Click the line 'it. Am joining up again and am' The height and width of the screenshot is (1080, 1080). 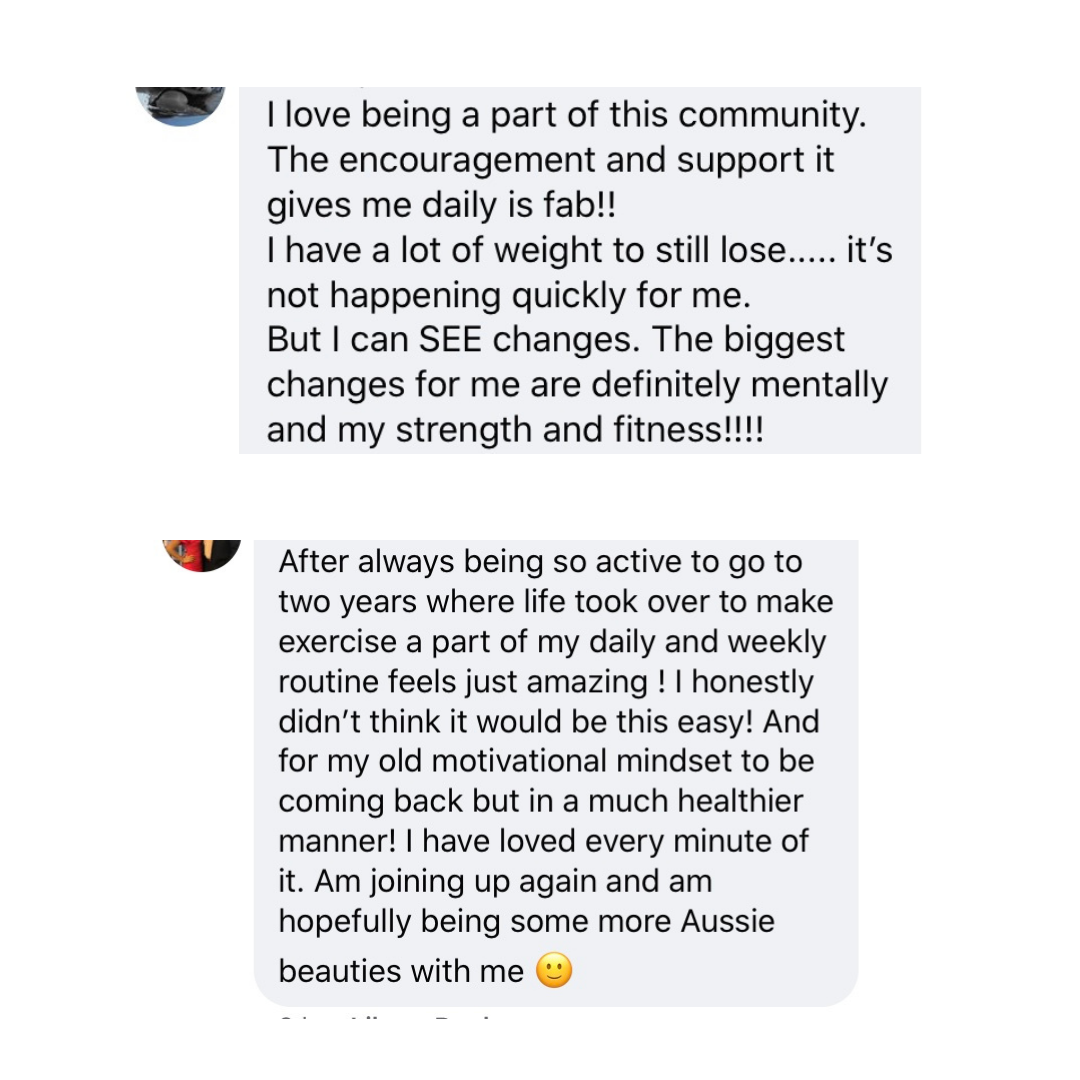coord(495,882)
